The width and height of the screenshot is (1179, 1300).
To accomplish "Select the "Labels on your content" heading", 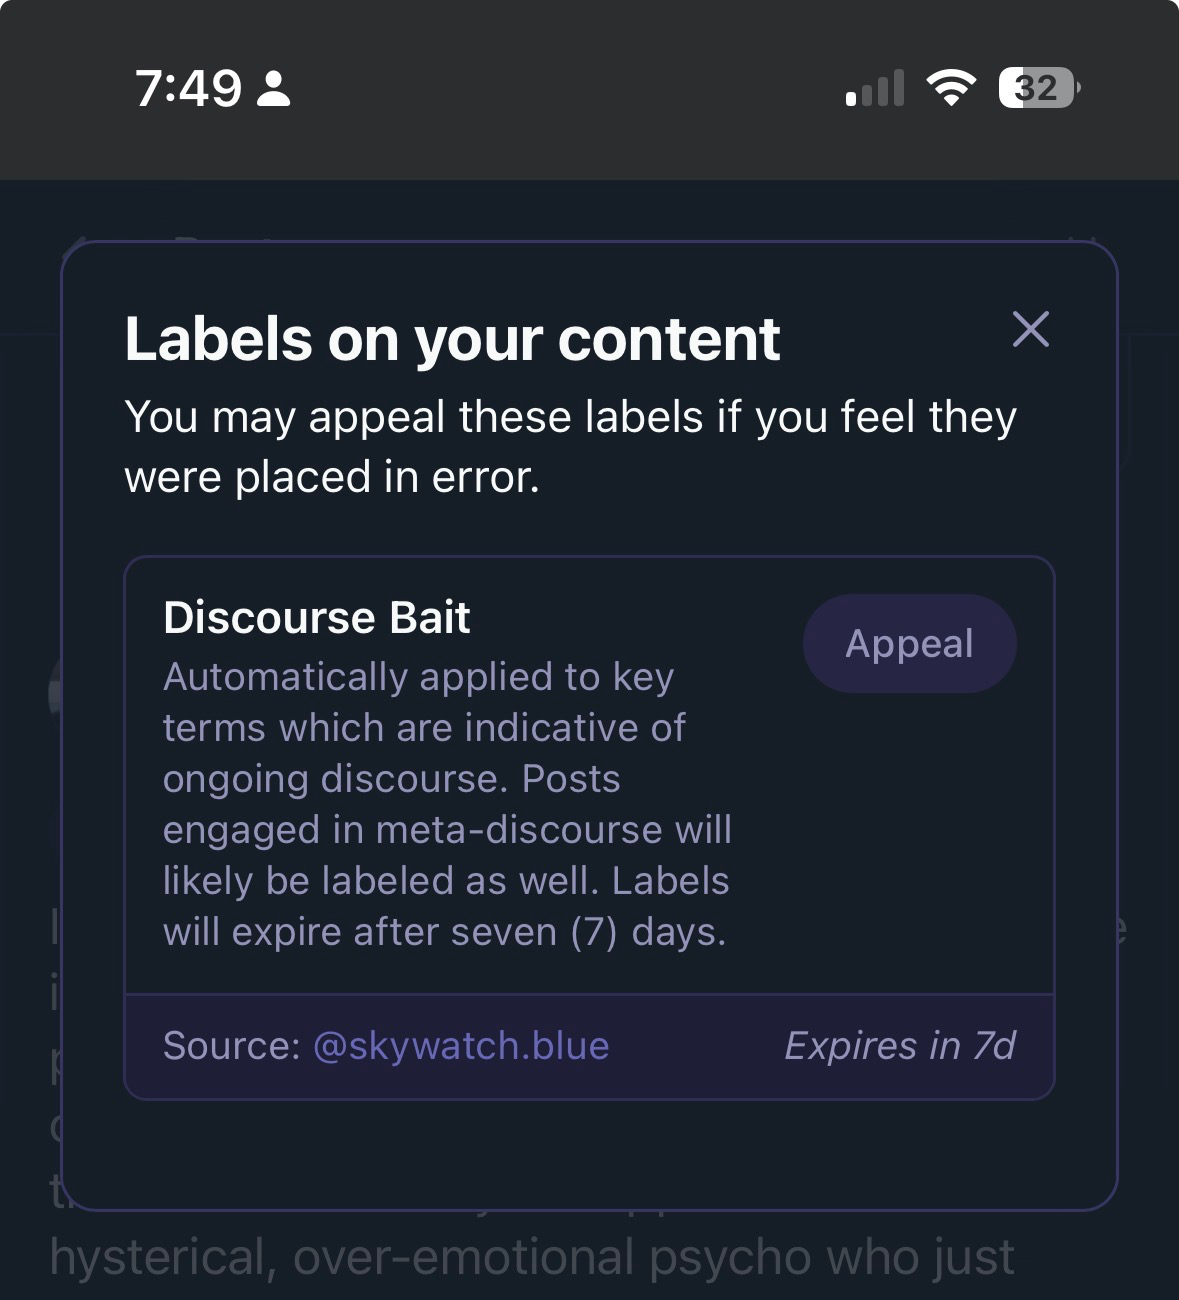I will [452, 339].
